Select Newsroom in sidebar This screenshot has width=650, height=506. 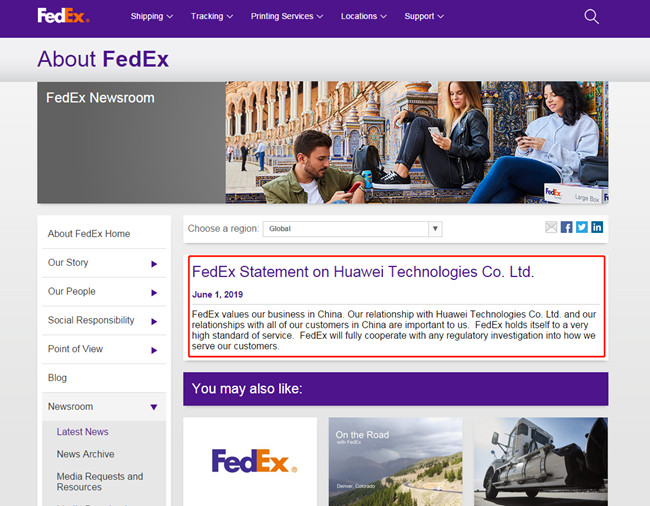point(70,407)
